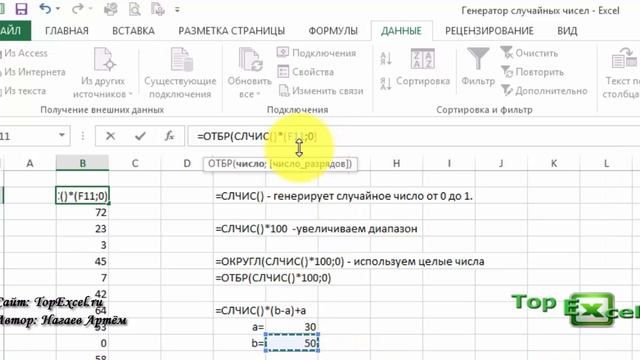This screenshot has height=360, width=640.
Task: Click the Save icon in quick access toolbar
Action: (x=21, y=9)
